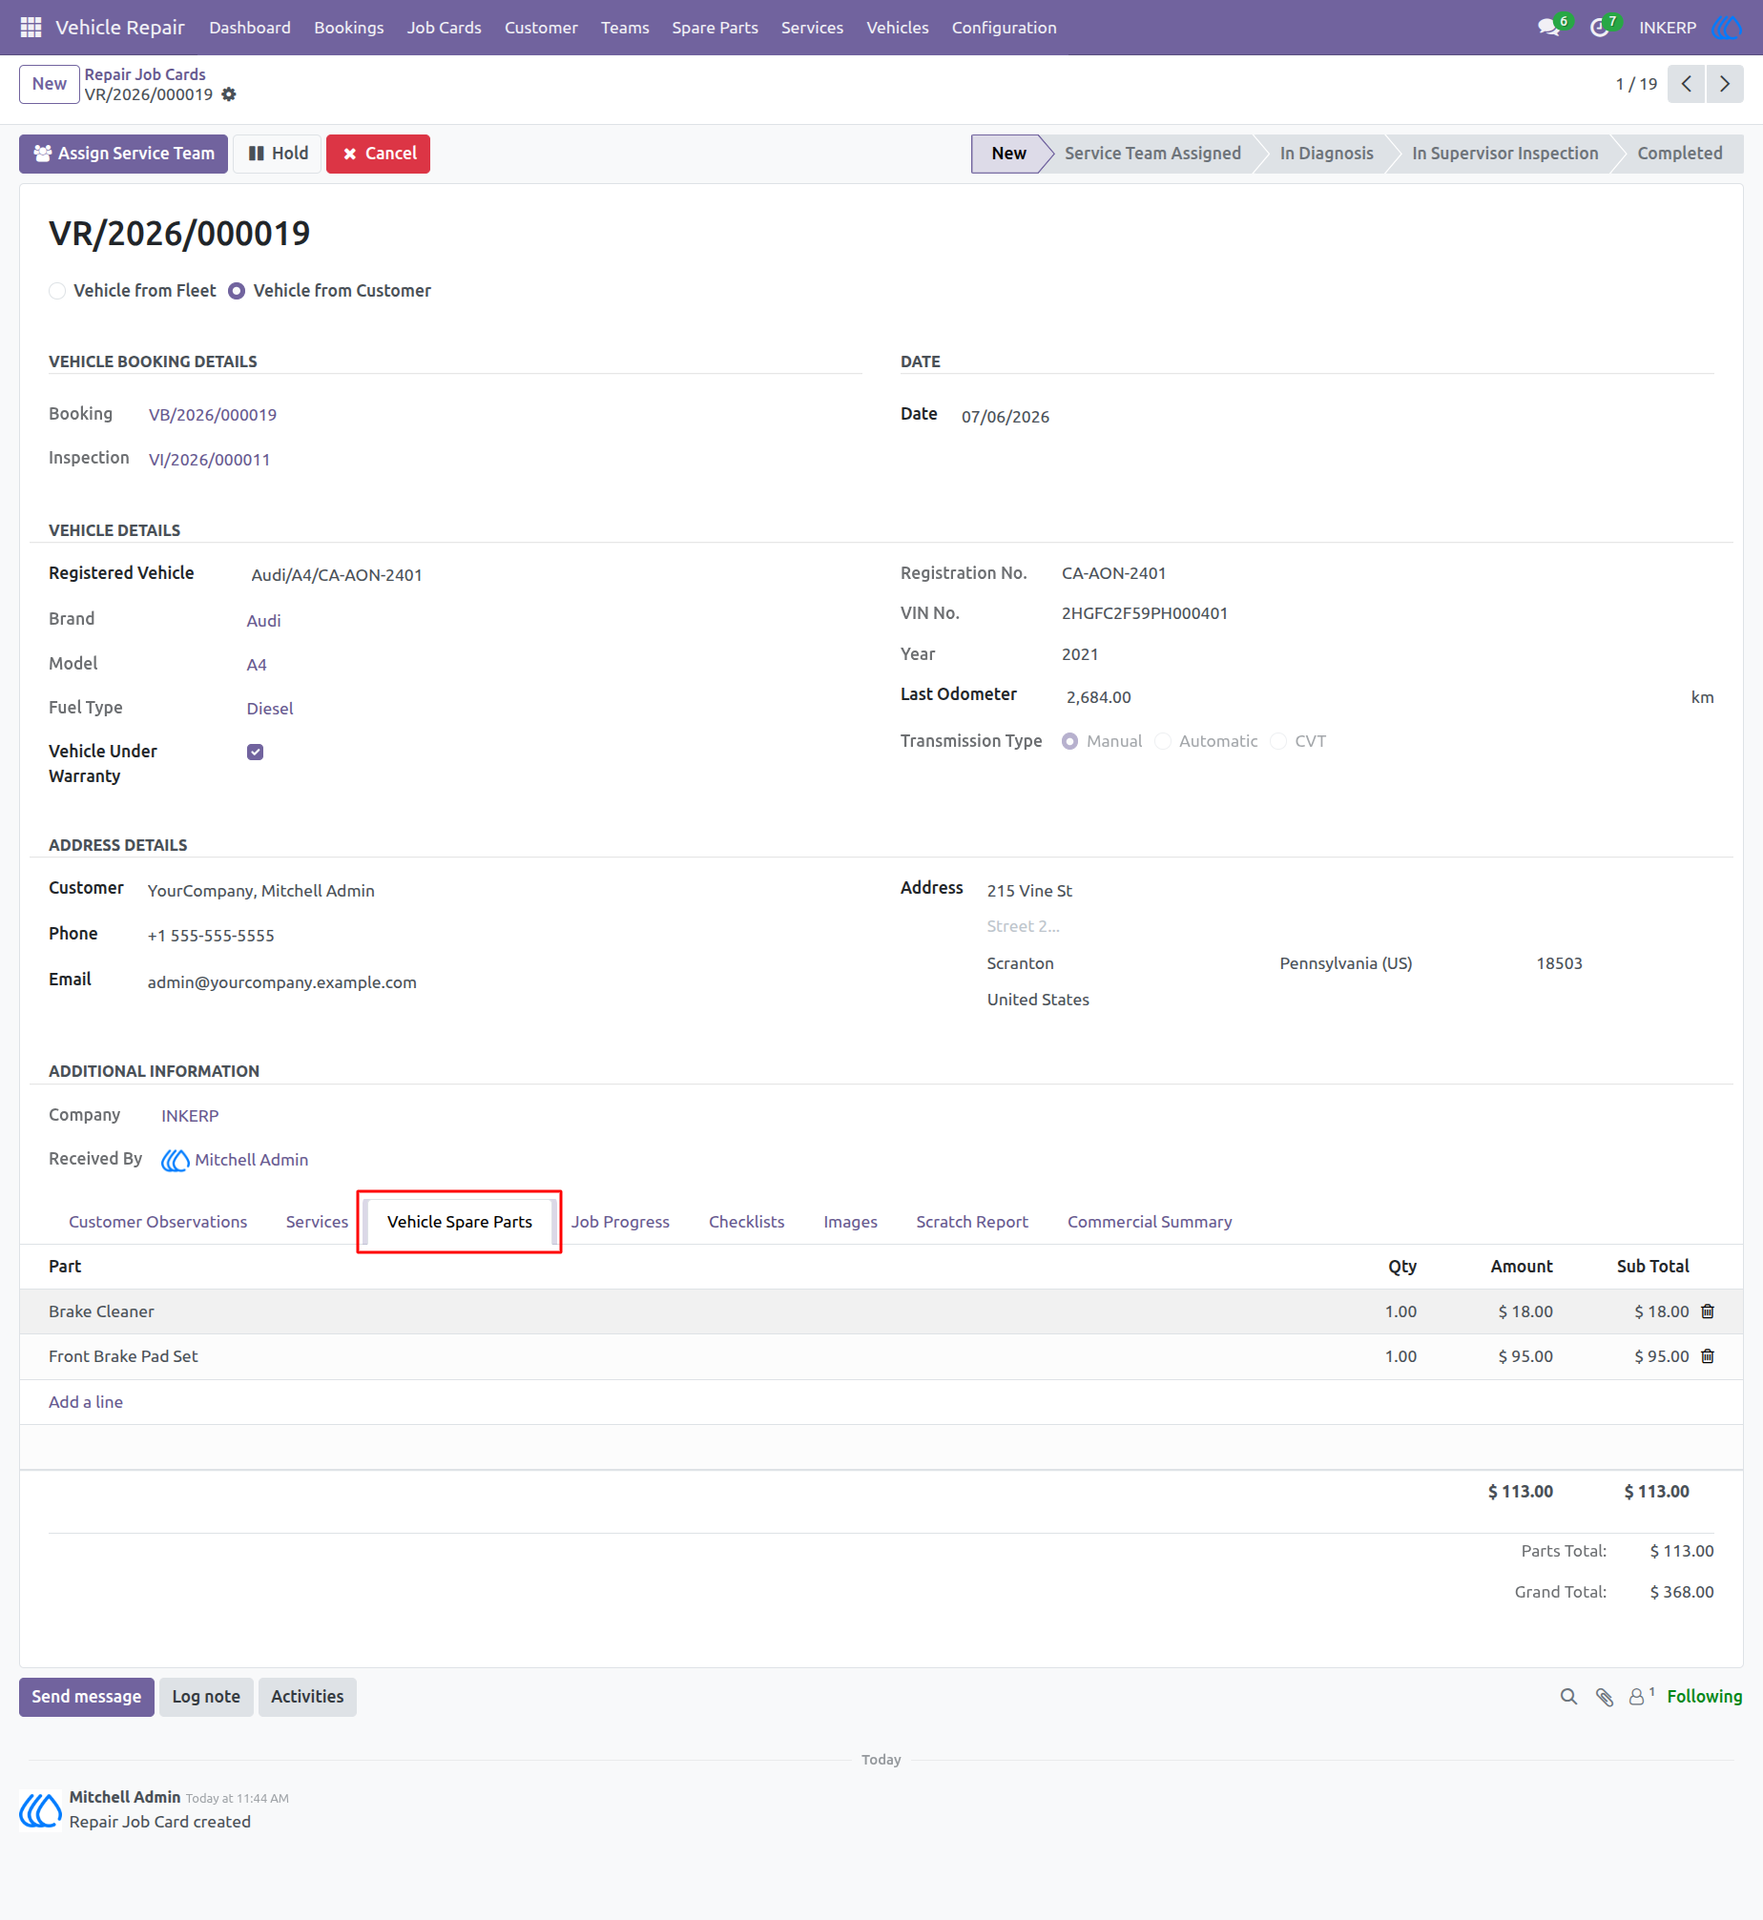Open the conversations chat icon
This screenshot has width=1763, height=1920.
[1551, 27]
